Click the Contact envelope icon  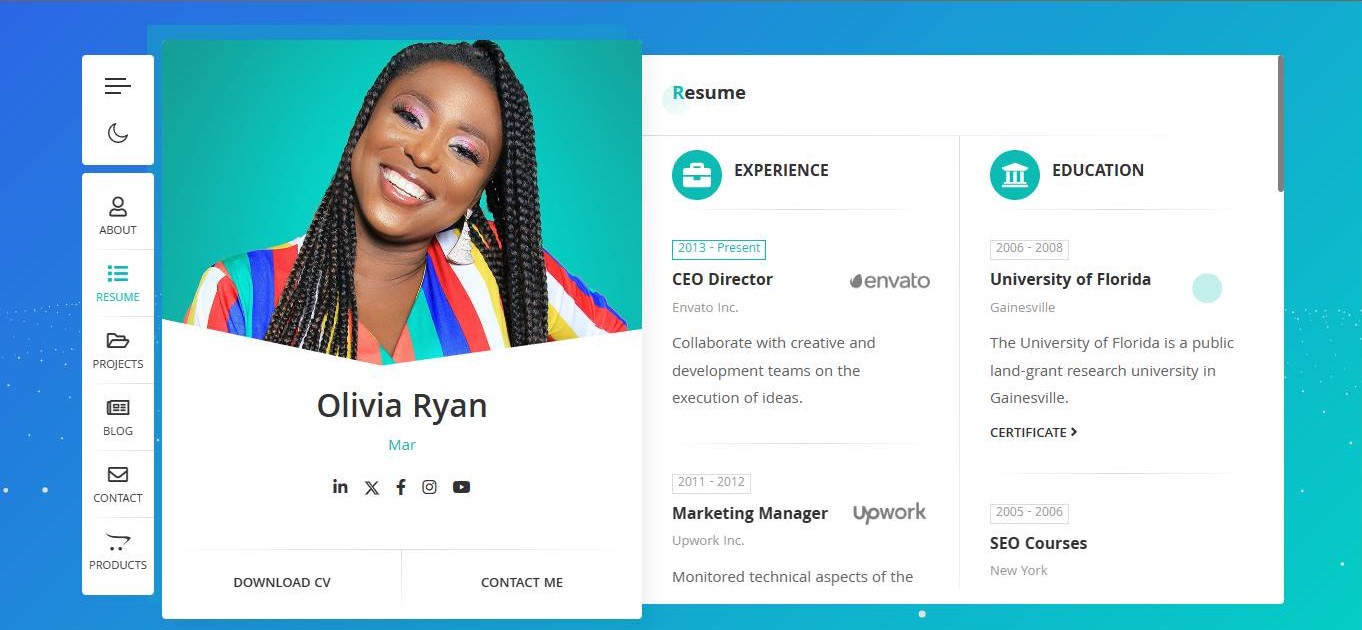click(x=118, y=474)
